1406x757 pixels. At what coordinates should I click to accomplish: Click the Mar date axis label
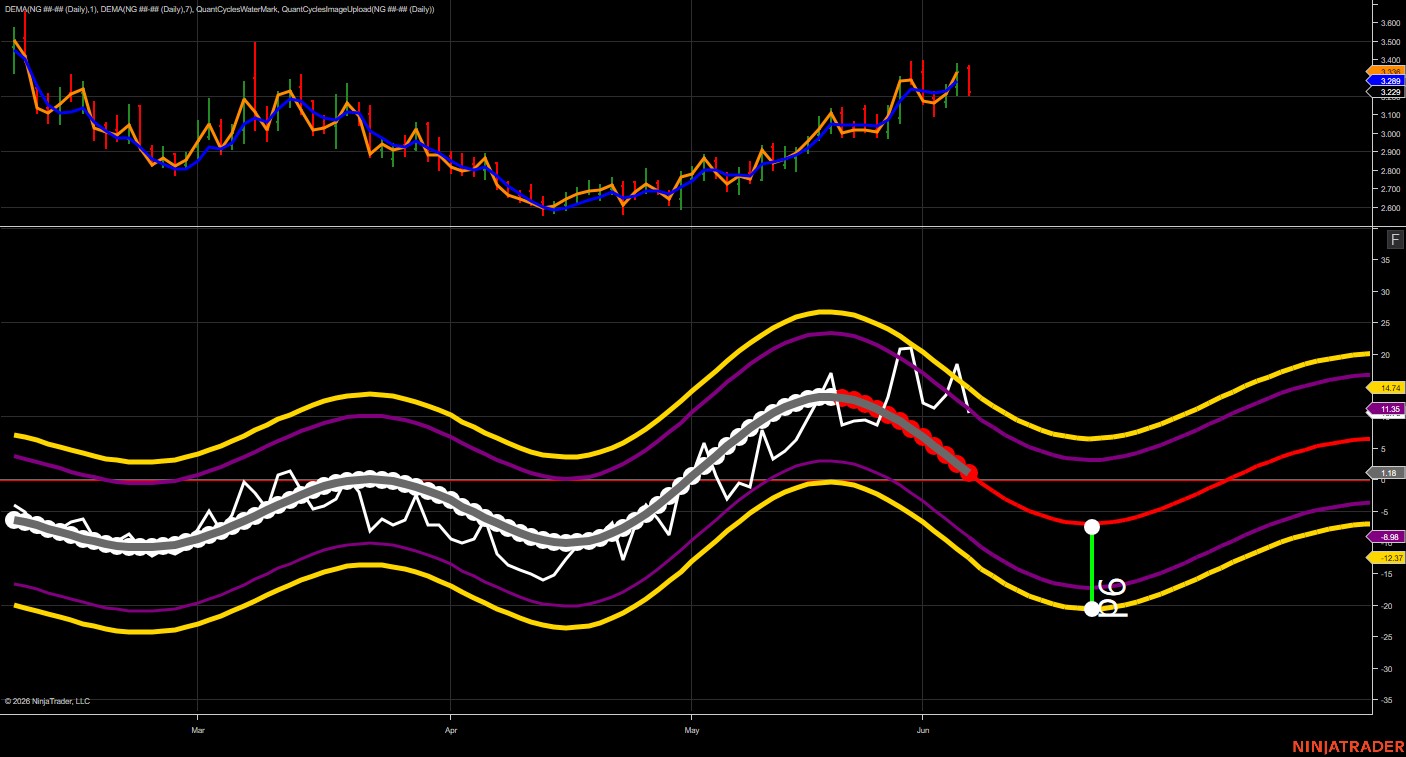pyautogui.click(x=197, y=731)
